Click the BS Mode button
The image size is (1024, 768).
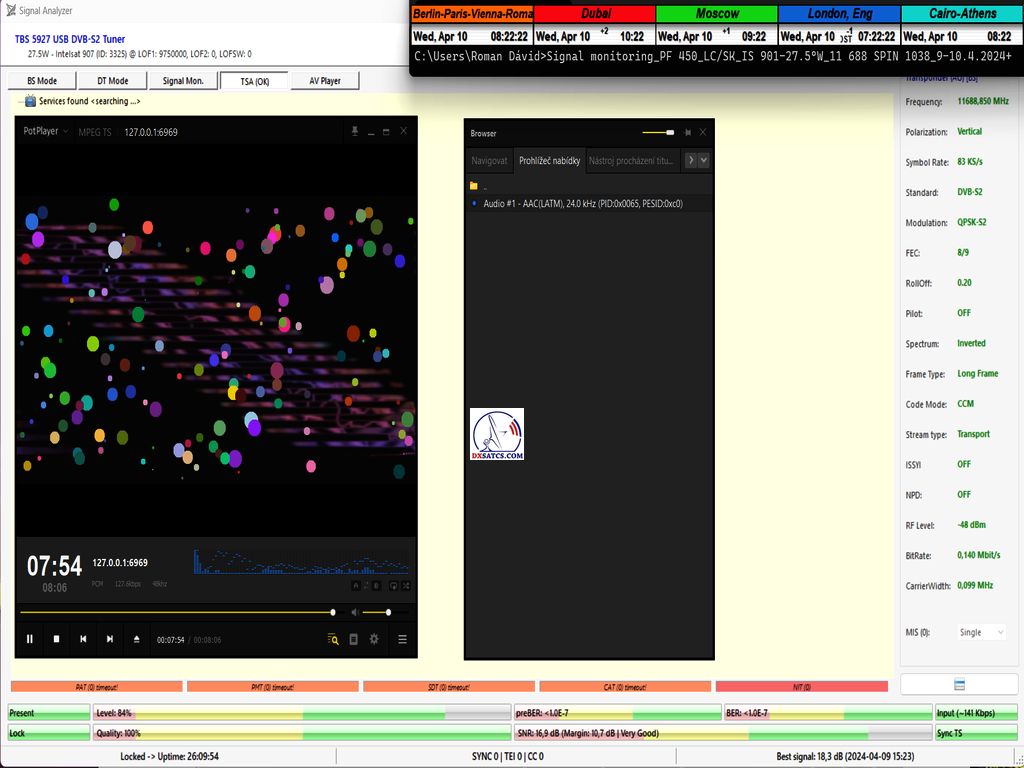(x=42, y=81)
